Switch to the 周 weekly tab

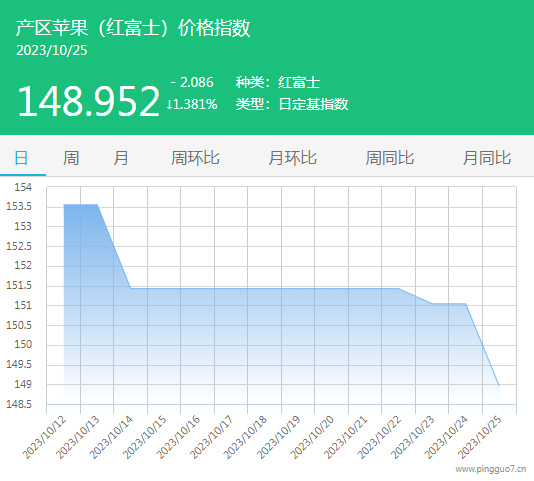pyautogui.click(x=71, y=158)
